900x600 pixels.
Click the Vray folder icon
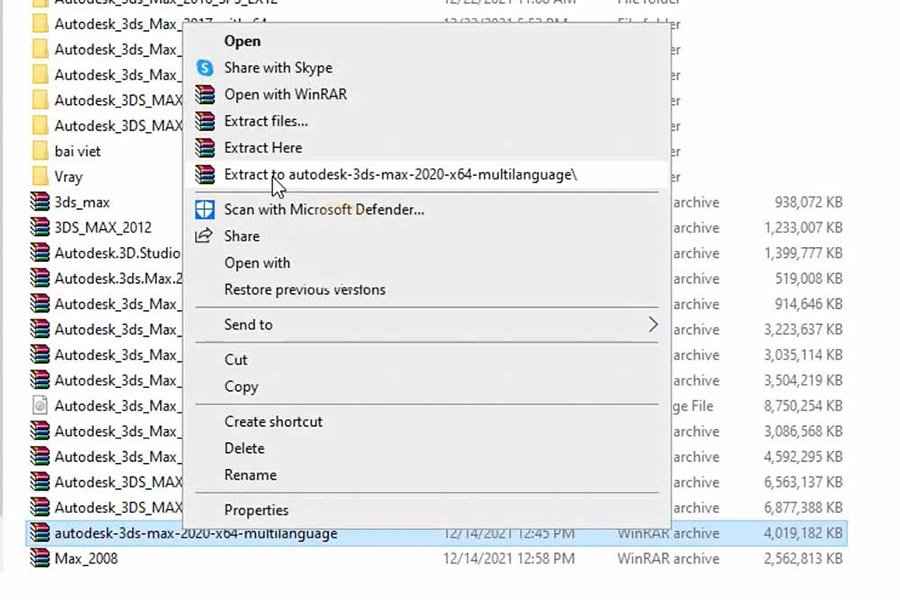(x=40, y=176)
